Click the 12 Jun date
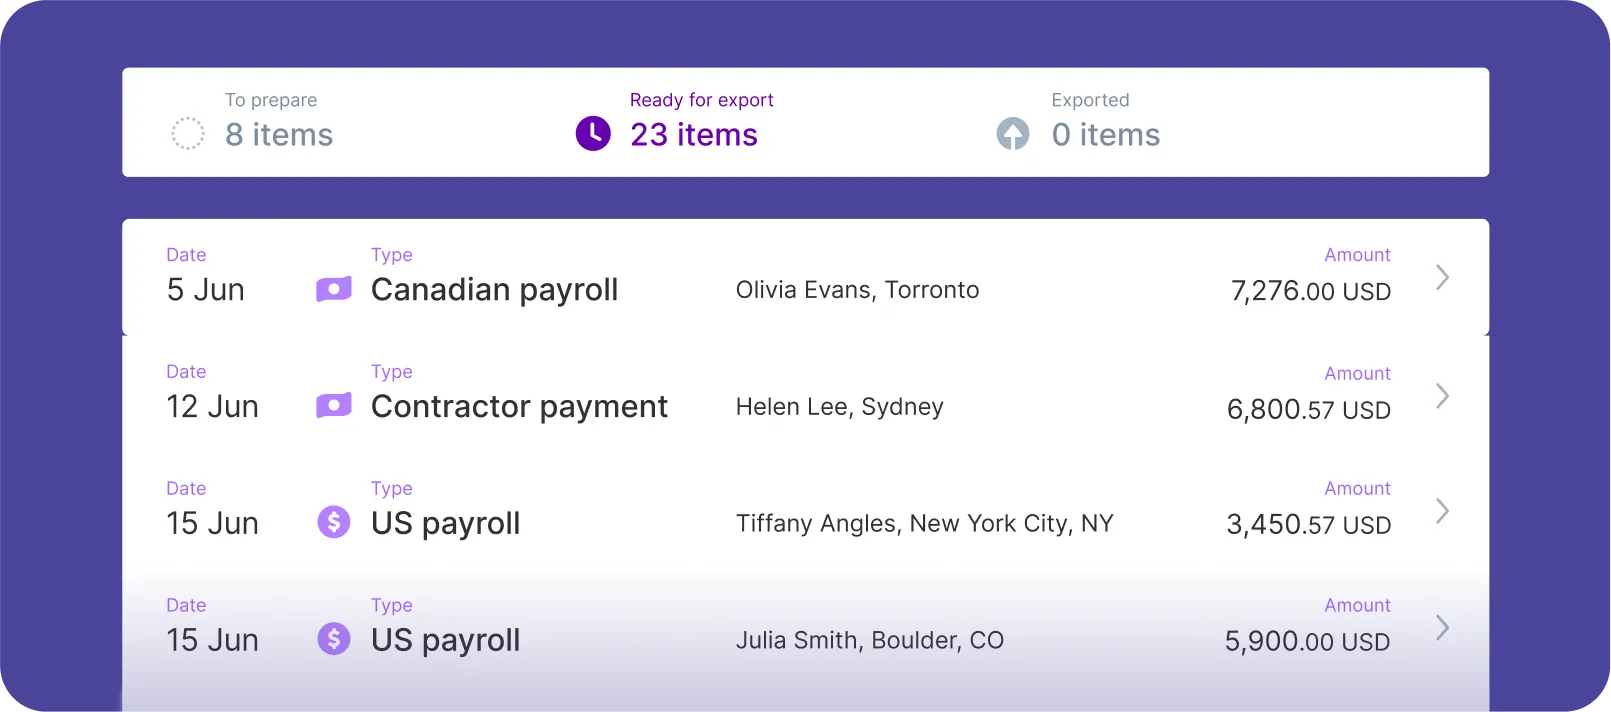 tap(212, 407)
